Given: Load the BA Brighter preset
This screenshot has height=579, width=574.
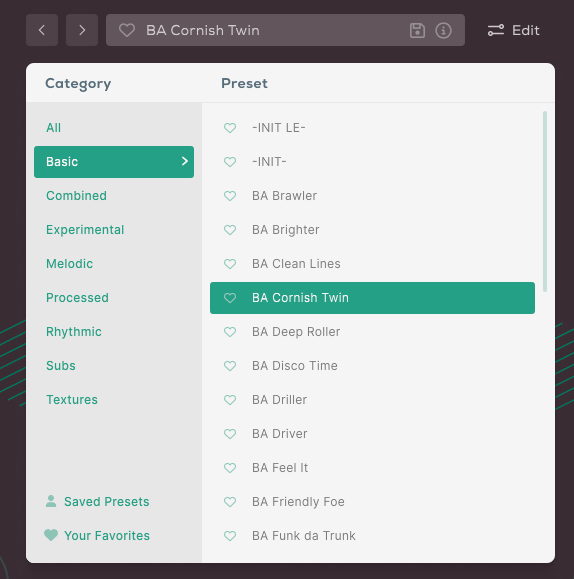Looking at the screenshot, I should pyautogui.click(x=286, y=230).
